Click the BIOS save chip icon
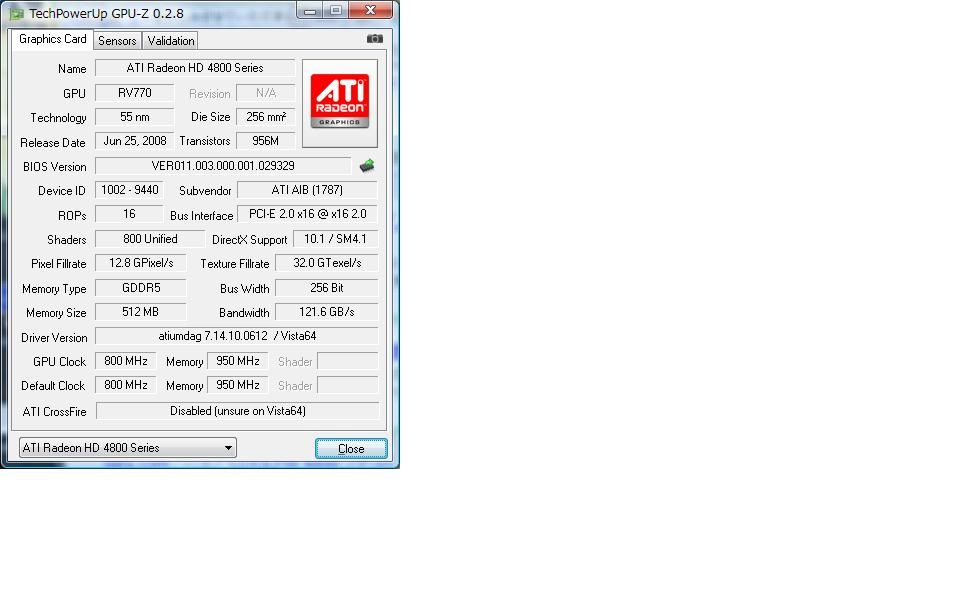 [x=367, y=166]
